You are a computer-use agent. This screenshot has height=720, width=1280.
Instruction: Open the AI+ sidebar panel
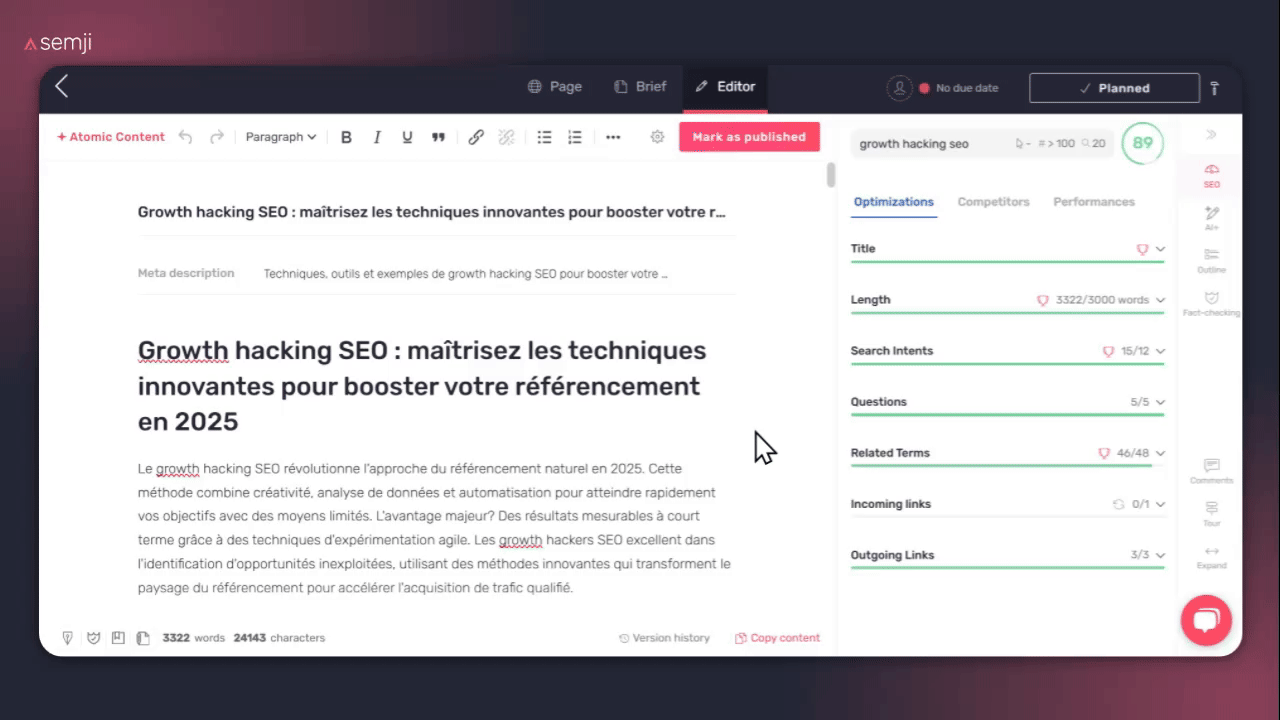pos(1211,218)
